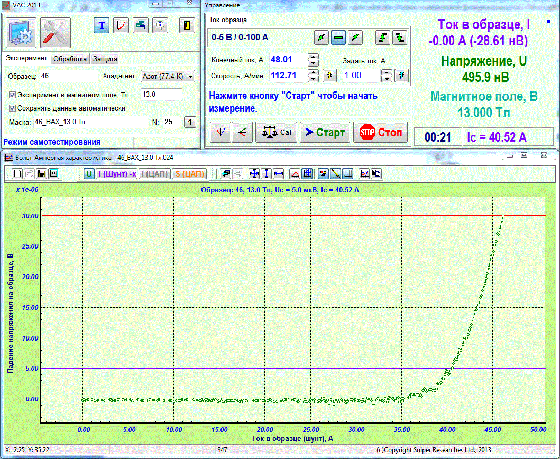Click the horizontal scale arrows icon
The width and height of the screenshot is (560, 459).
point(279,174)
